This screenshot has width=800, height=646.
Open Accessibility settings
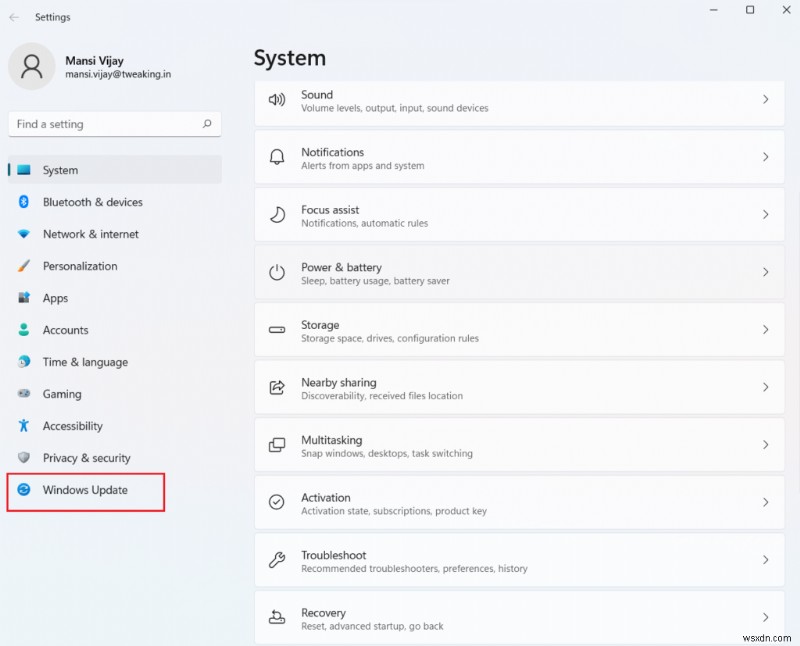coord(22,426)
